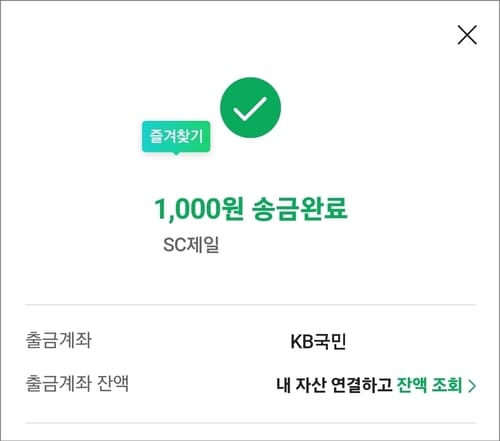Select the 출금계좌 잔액 label

coord(77,383)
